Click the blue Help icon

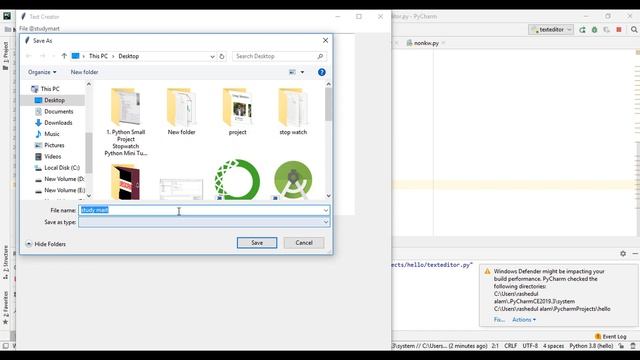(x=322, y=72)
